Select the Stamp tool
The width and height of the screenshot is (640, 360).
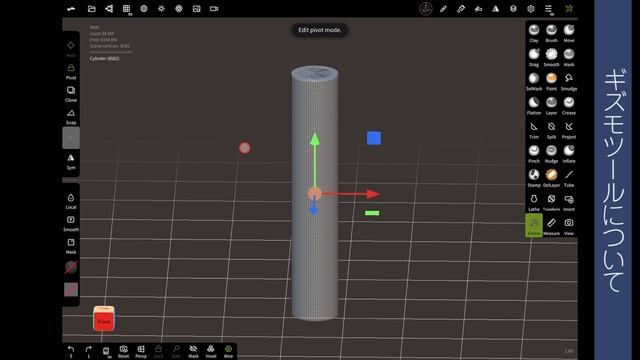pos(534,178)
